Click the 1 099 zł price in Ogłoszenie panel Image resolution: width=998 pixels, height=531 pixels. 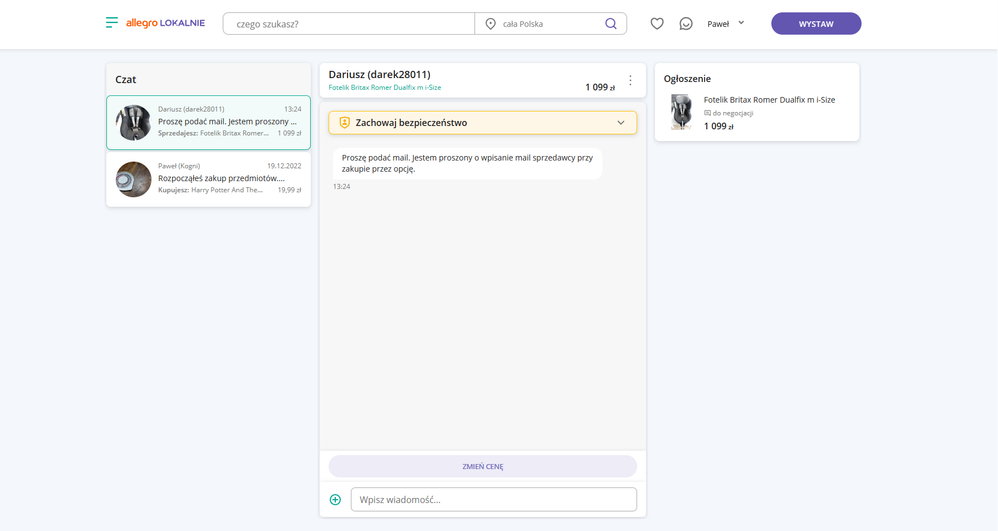718,126
